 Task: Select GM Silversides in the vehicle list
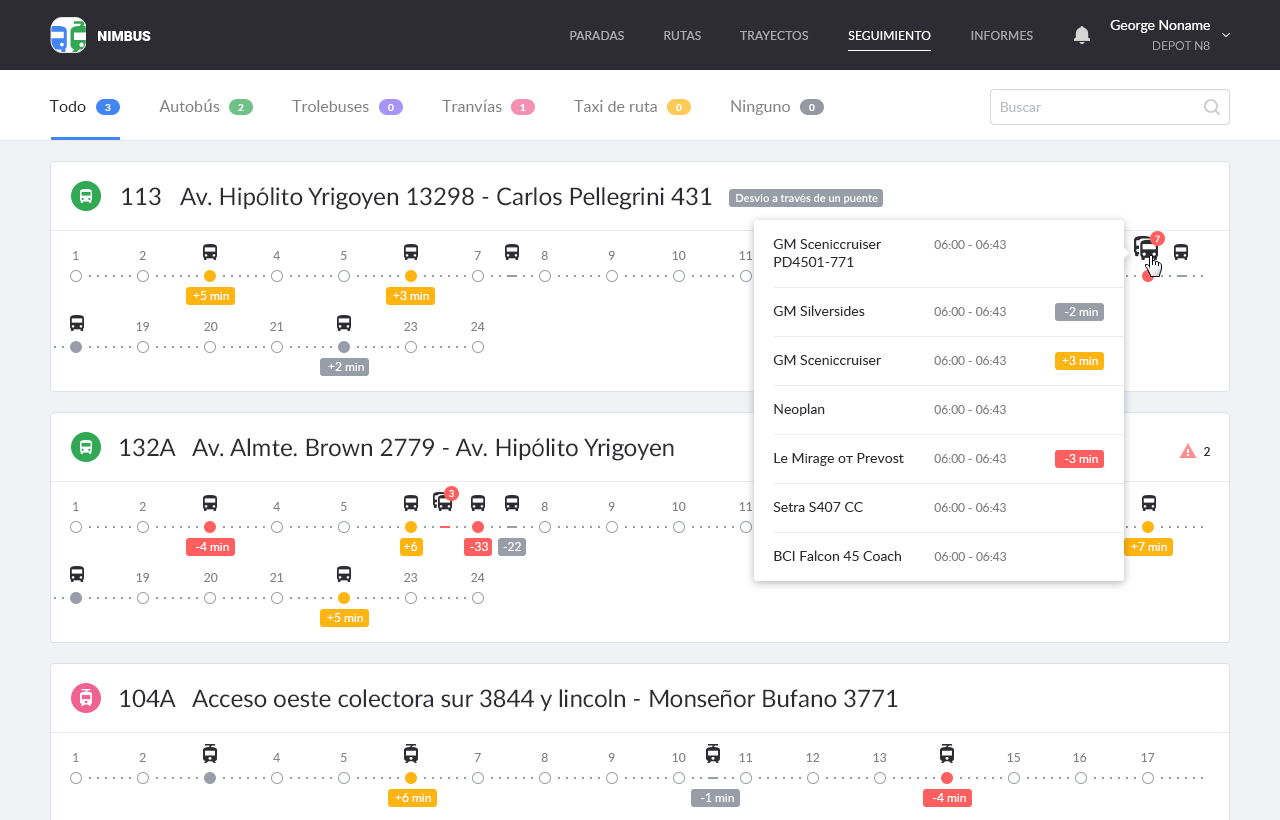tap(819, 311)
